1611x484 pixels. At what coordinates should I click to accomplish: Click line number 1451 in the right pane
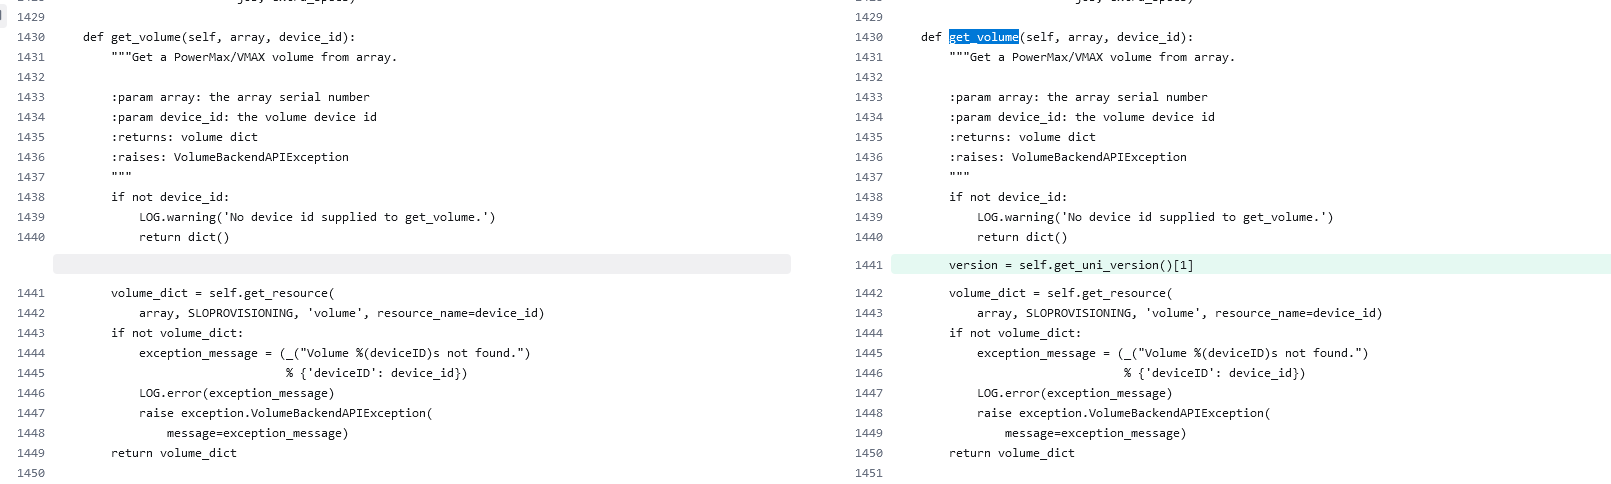[x=869, y=473]
